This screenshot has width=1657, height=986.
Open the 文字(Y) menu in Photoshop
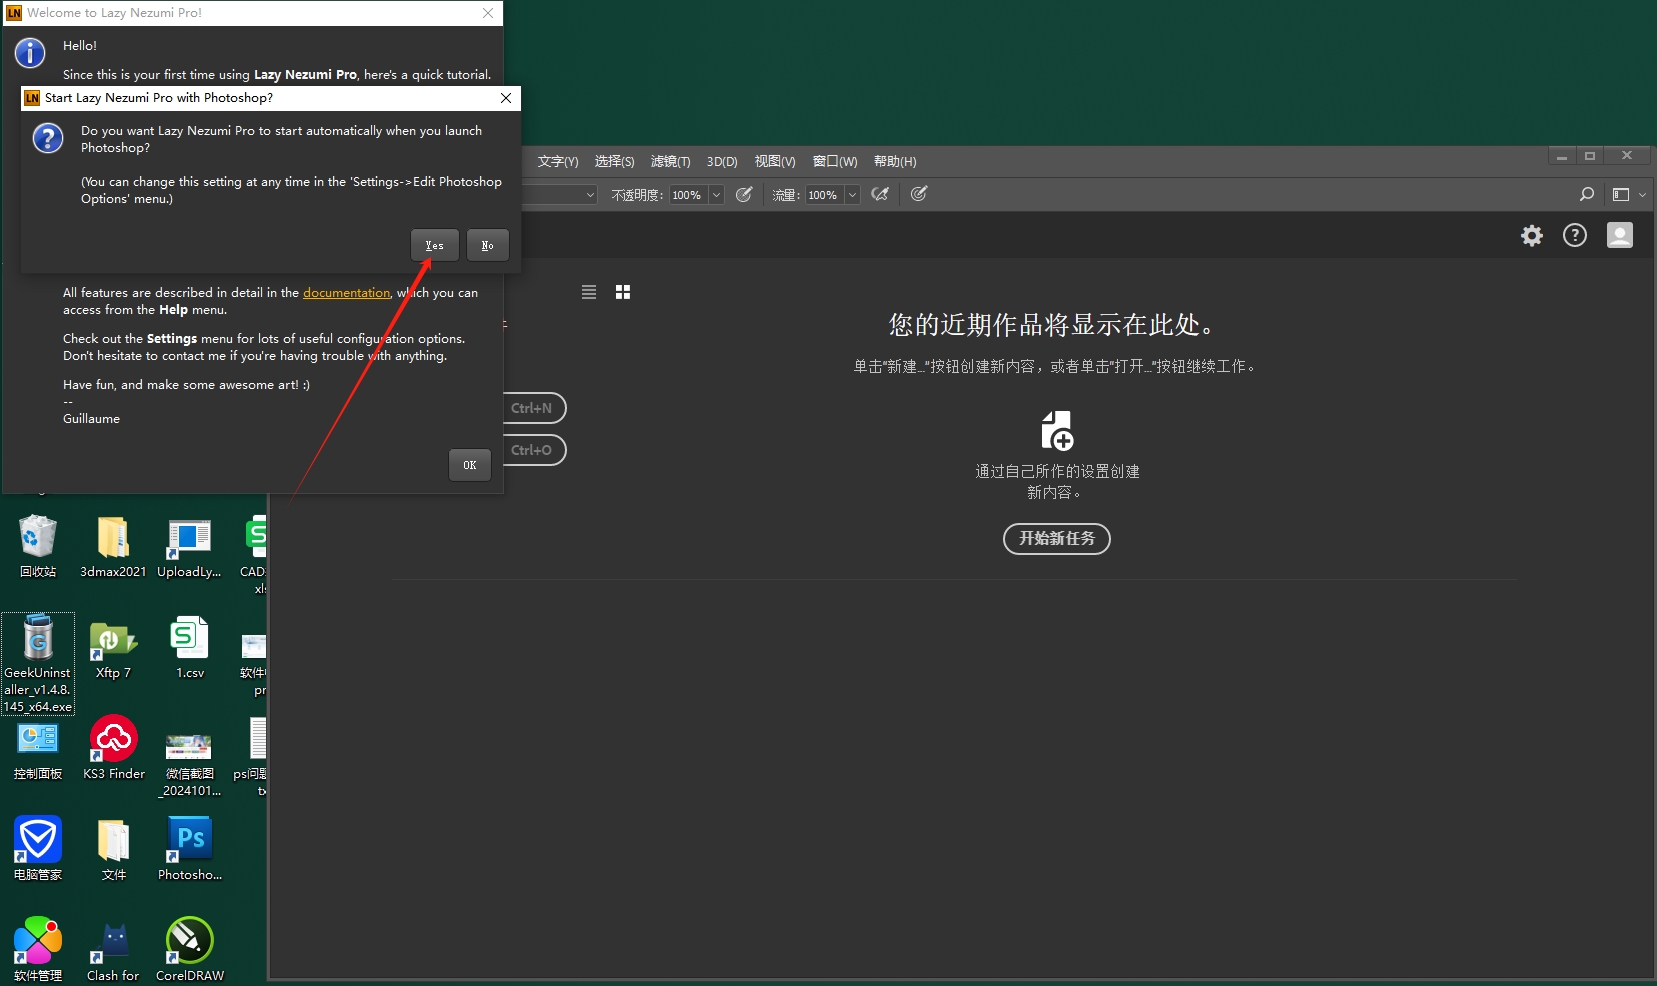[x=558, y=161]
